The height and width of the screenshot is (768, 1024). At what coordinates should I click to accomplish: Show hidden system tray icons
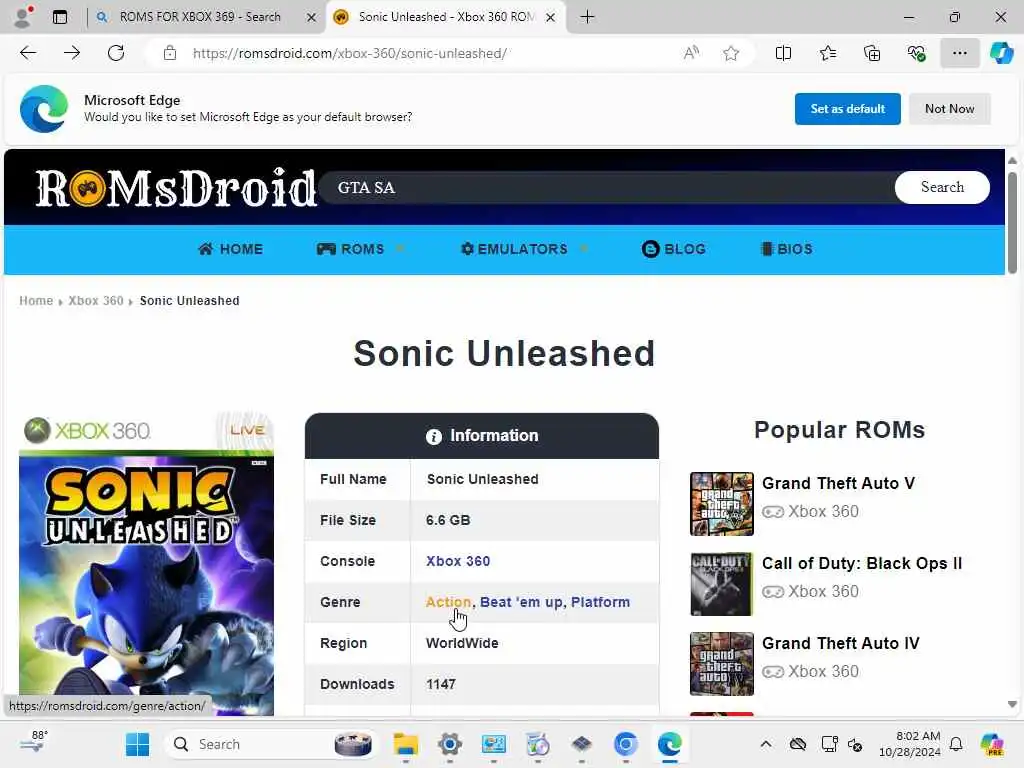pos(766,744)
